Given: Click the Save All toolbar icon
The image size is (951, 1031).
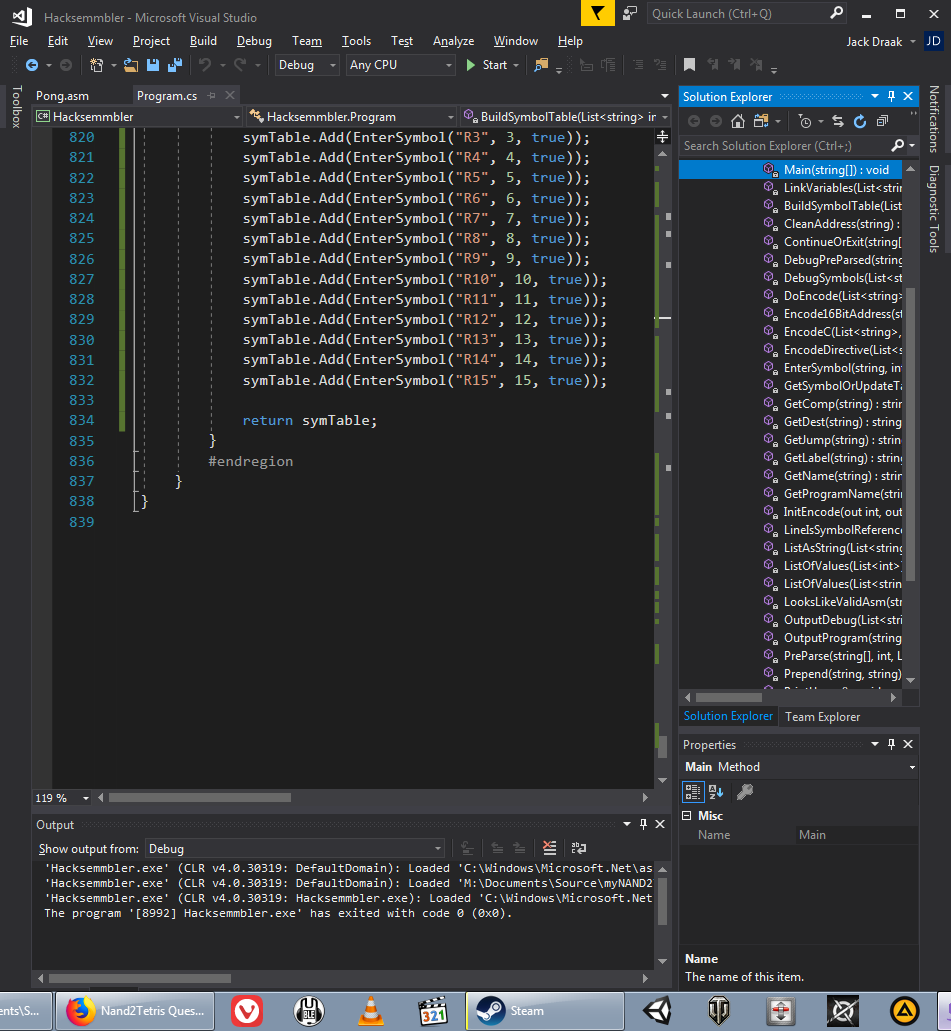Looking at the screenshot, I should coord(175,65).
